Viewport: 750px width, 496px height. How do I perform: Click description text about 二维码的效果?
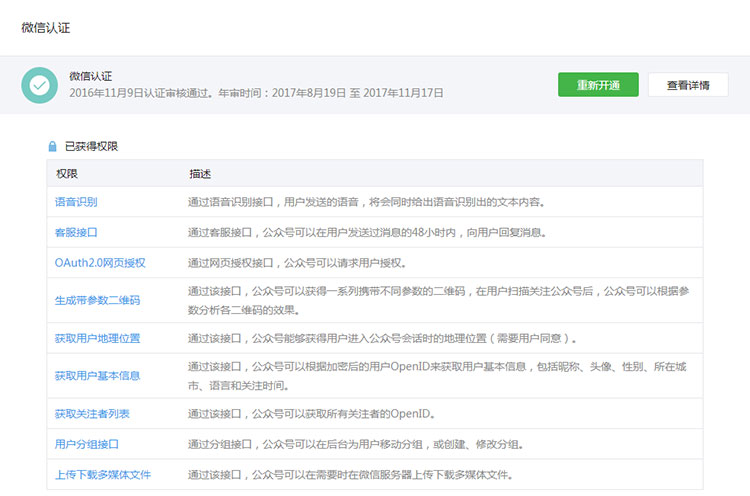(438, 300)
